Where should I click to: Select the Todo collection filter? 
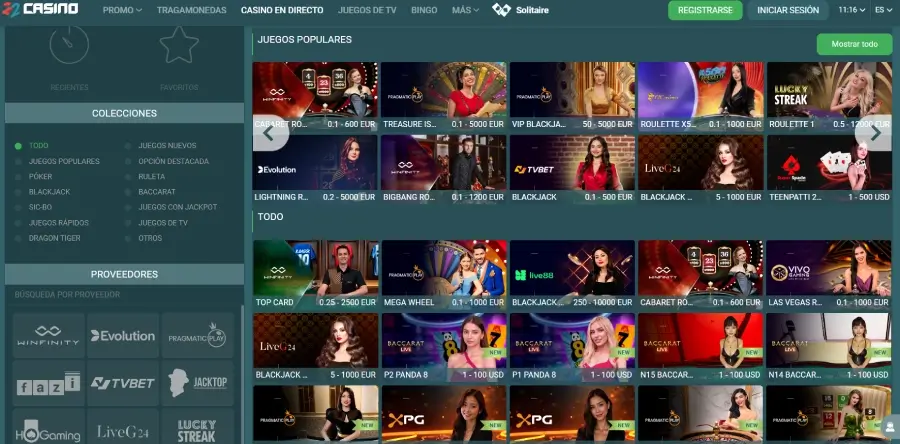38,146
